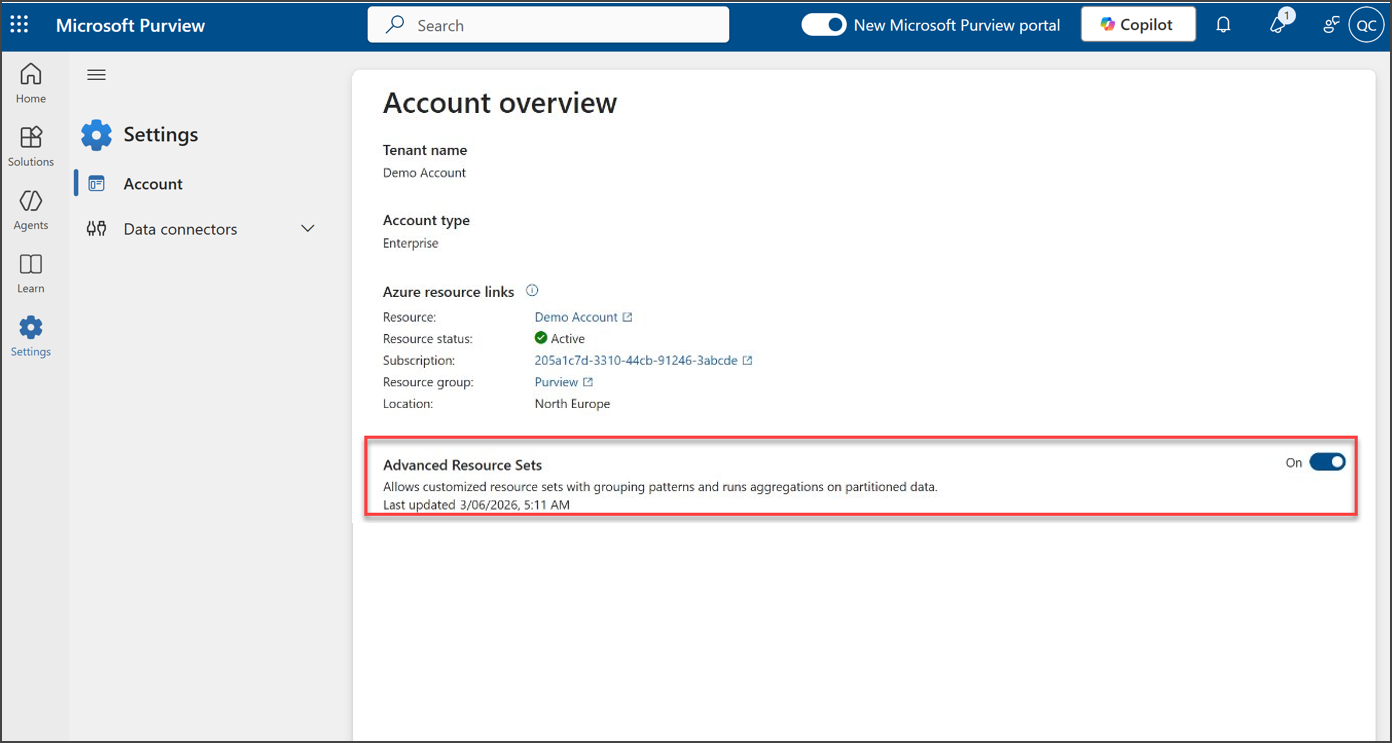
Task: Open the Purview resource group link
Action: coord(557,381)
